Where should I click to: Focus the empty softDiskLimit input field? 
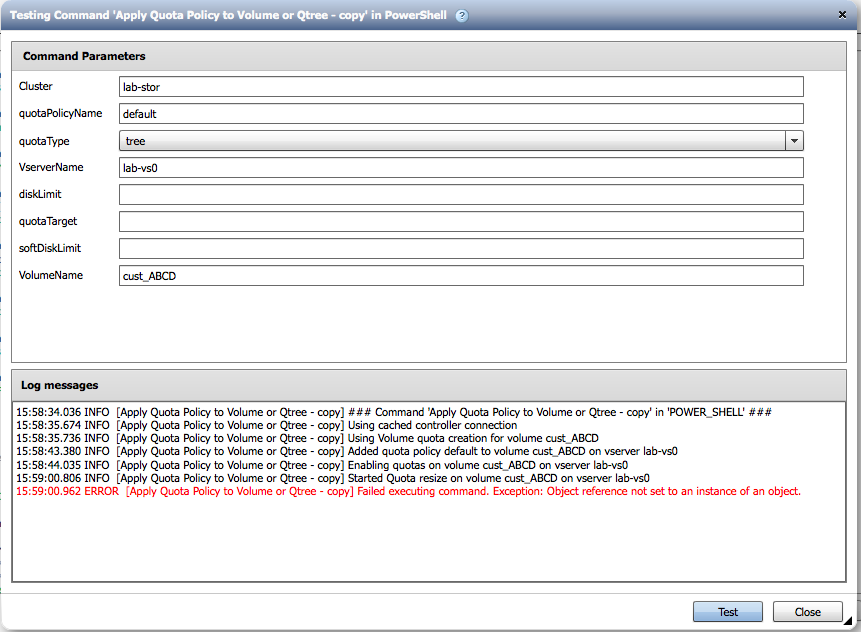click(461, 248)
